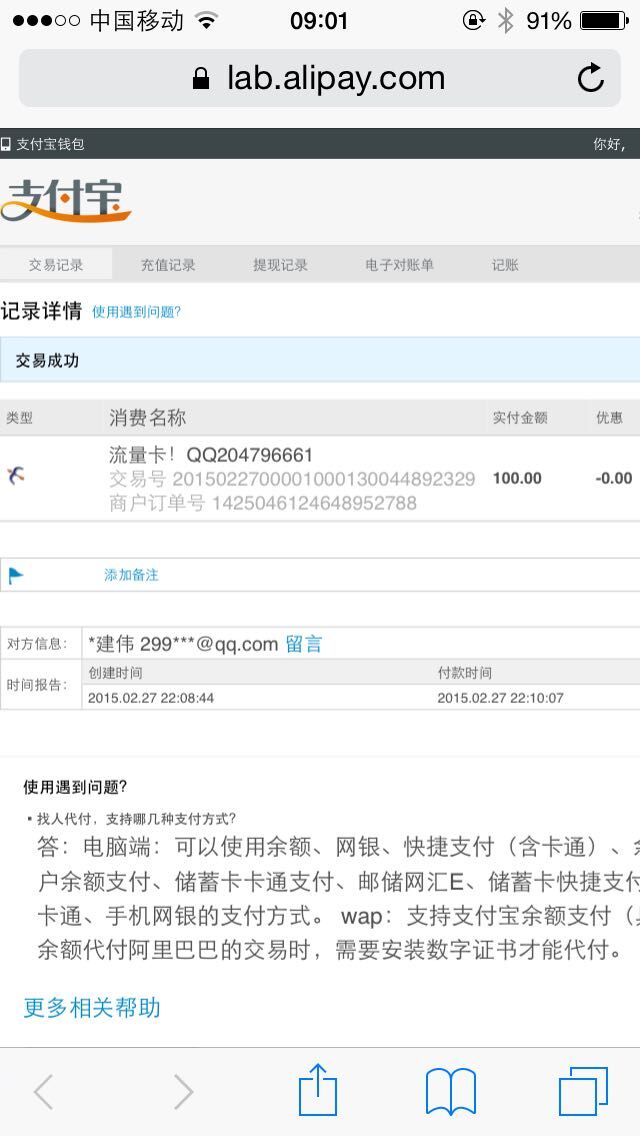Select the 交易记录 tab
This screenshot has height=1136, width=640.
[56, 265]
